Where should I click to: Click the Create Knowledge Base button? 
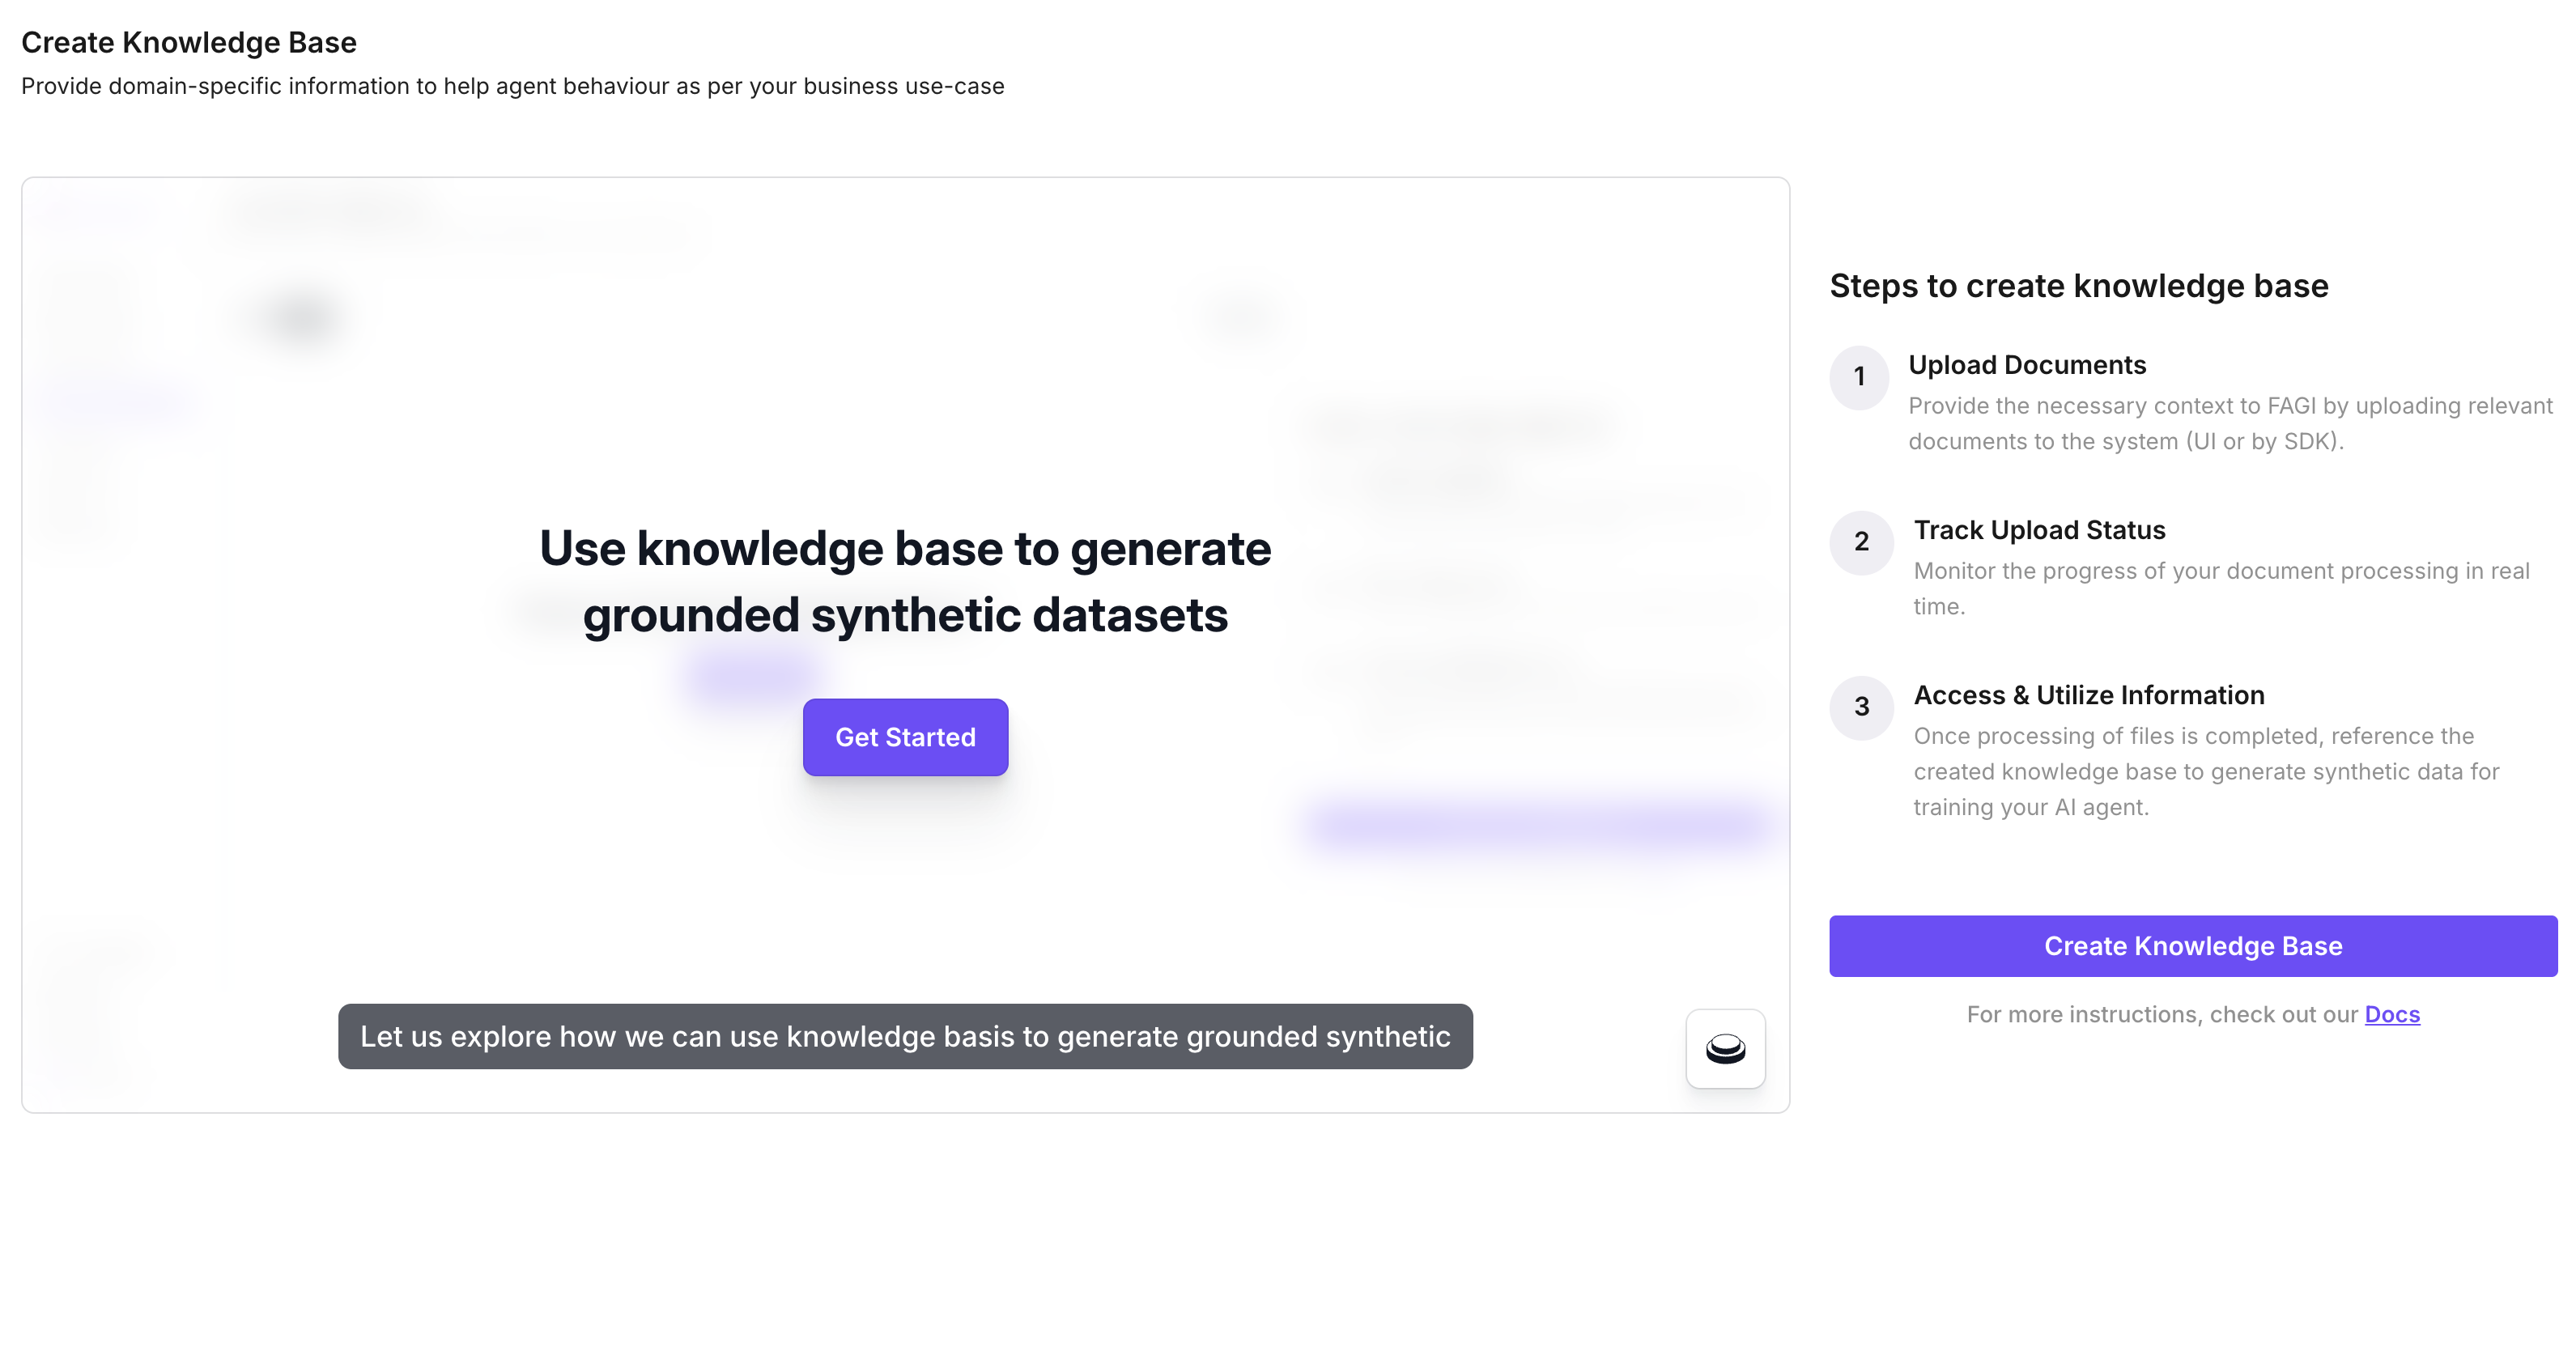click(x=2192, y=946)
